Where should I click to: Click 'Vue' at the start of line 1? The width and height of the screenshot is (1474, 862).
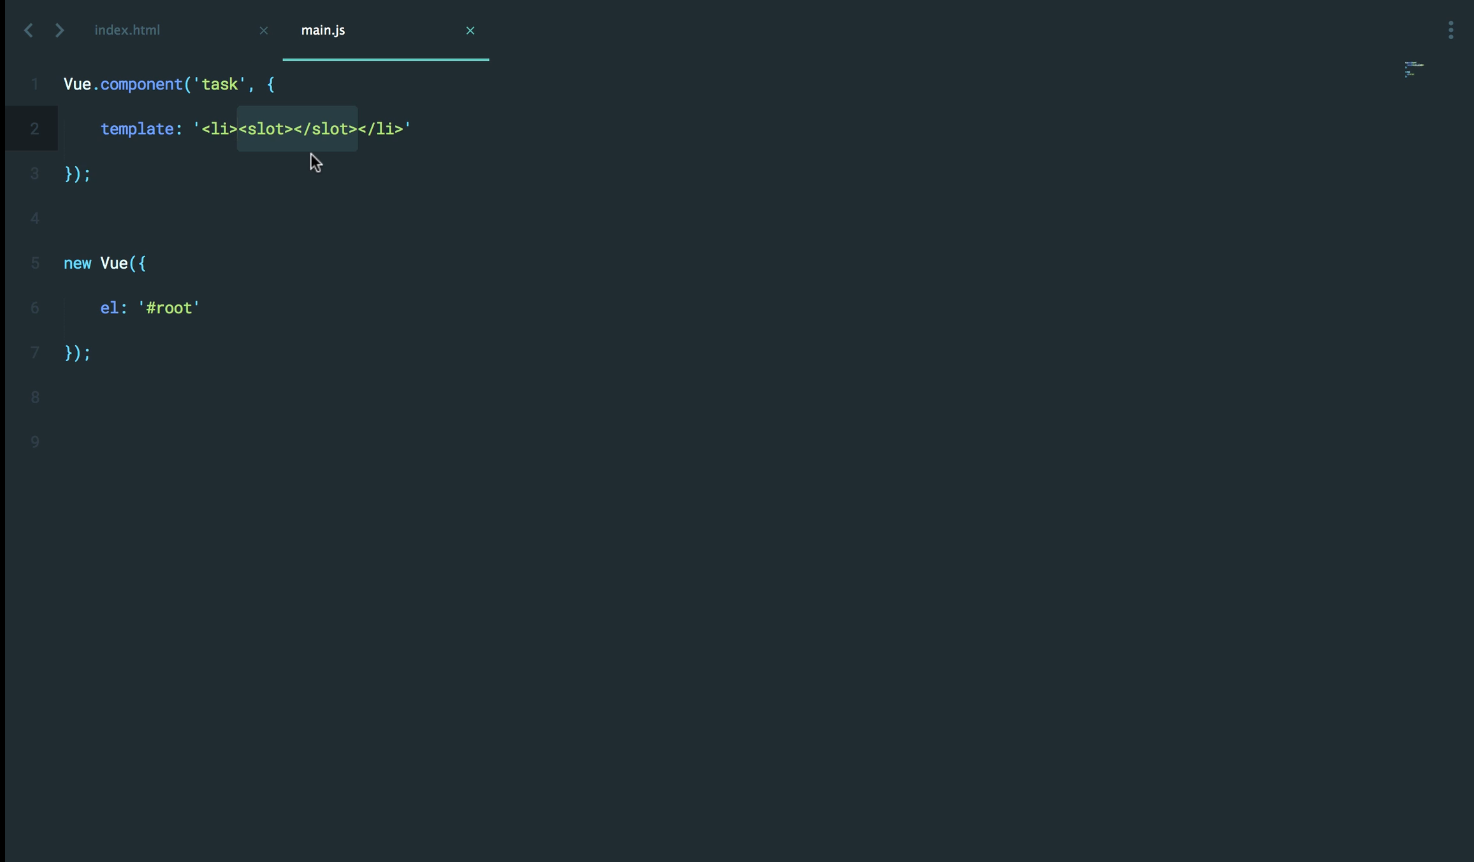tap(77, 84)
